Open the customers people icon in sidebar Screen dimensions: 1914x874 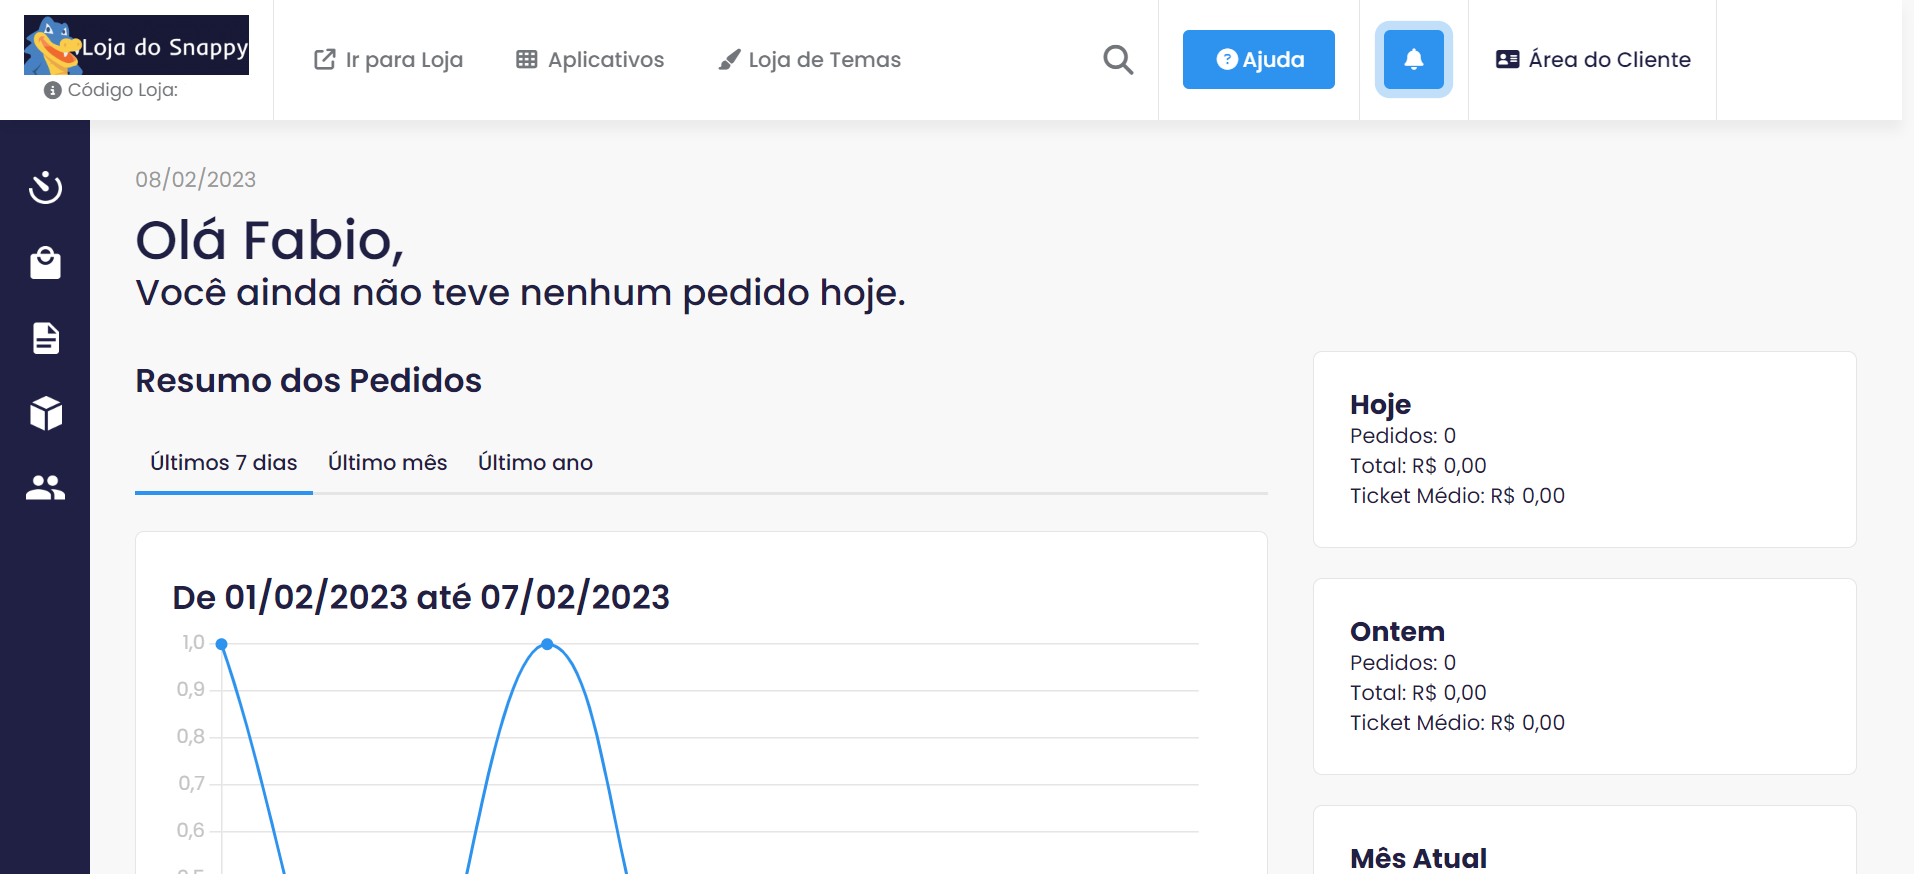(x=45, y=488)
